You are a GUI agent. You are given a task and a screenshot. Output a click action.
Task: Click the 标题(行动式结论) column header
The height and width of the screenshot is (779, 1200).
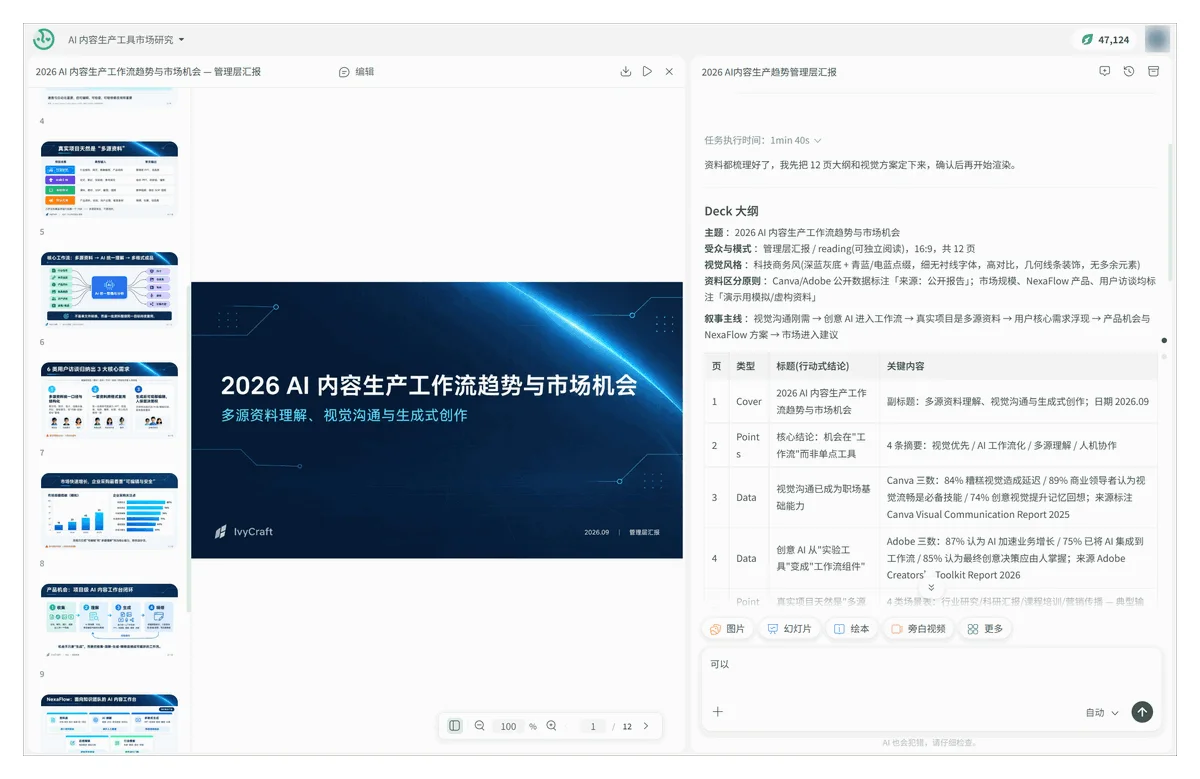coord(812,366)
